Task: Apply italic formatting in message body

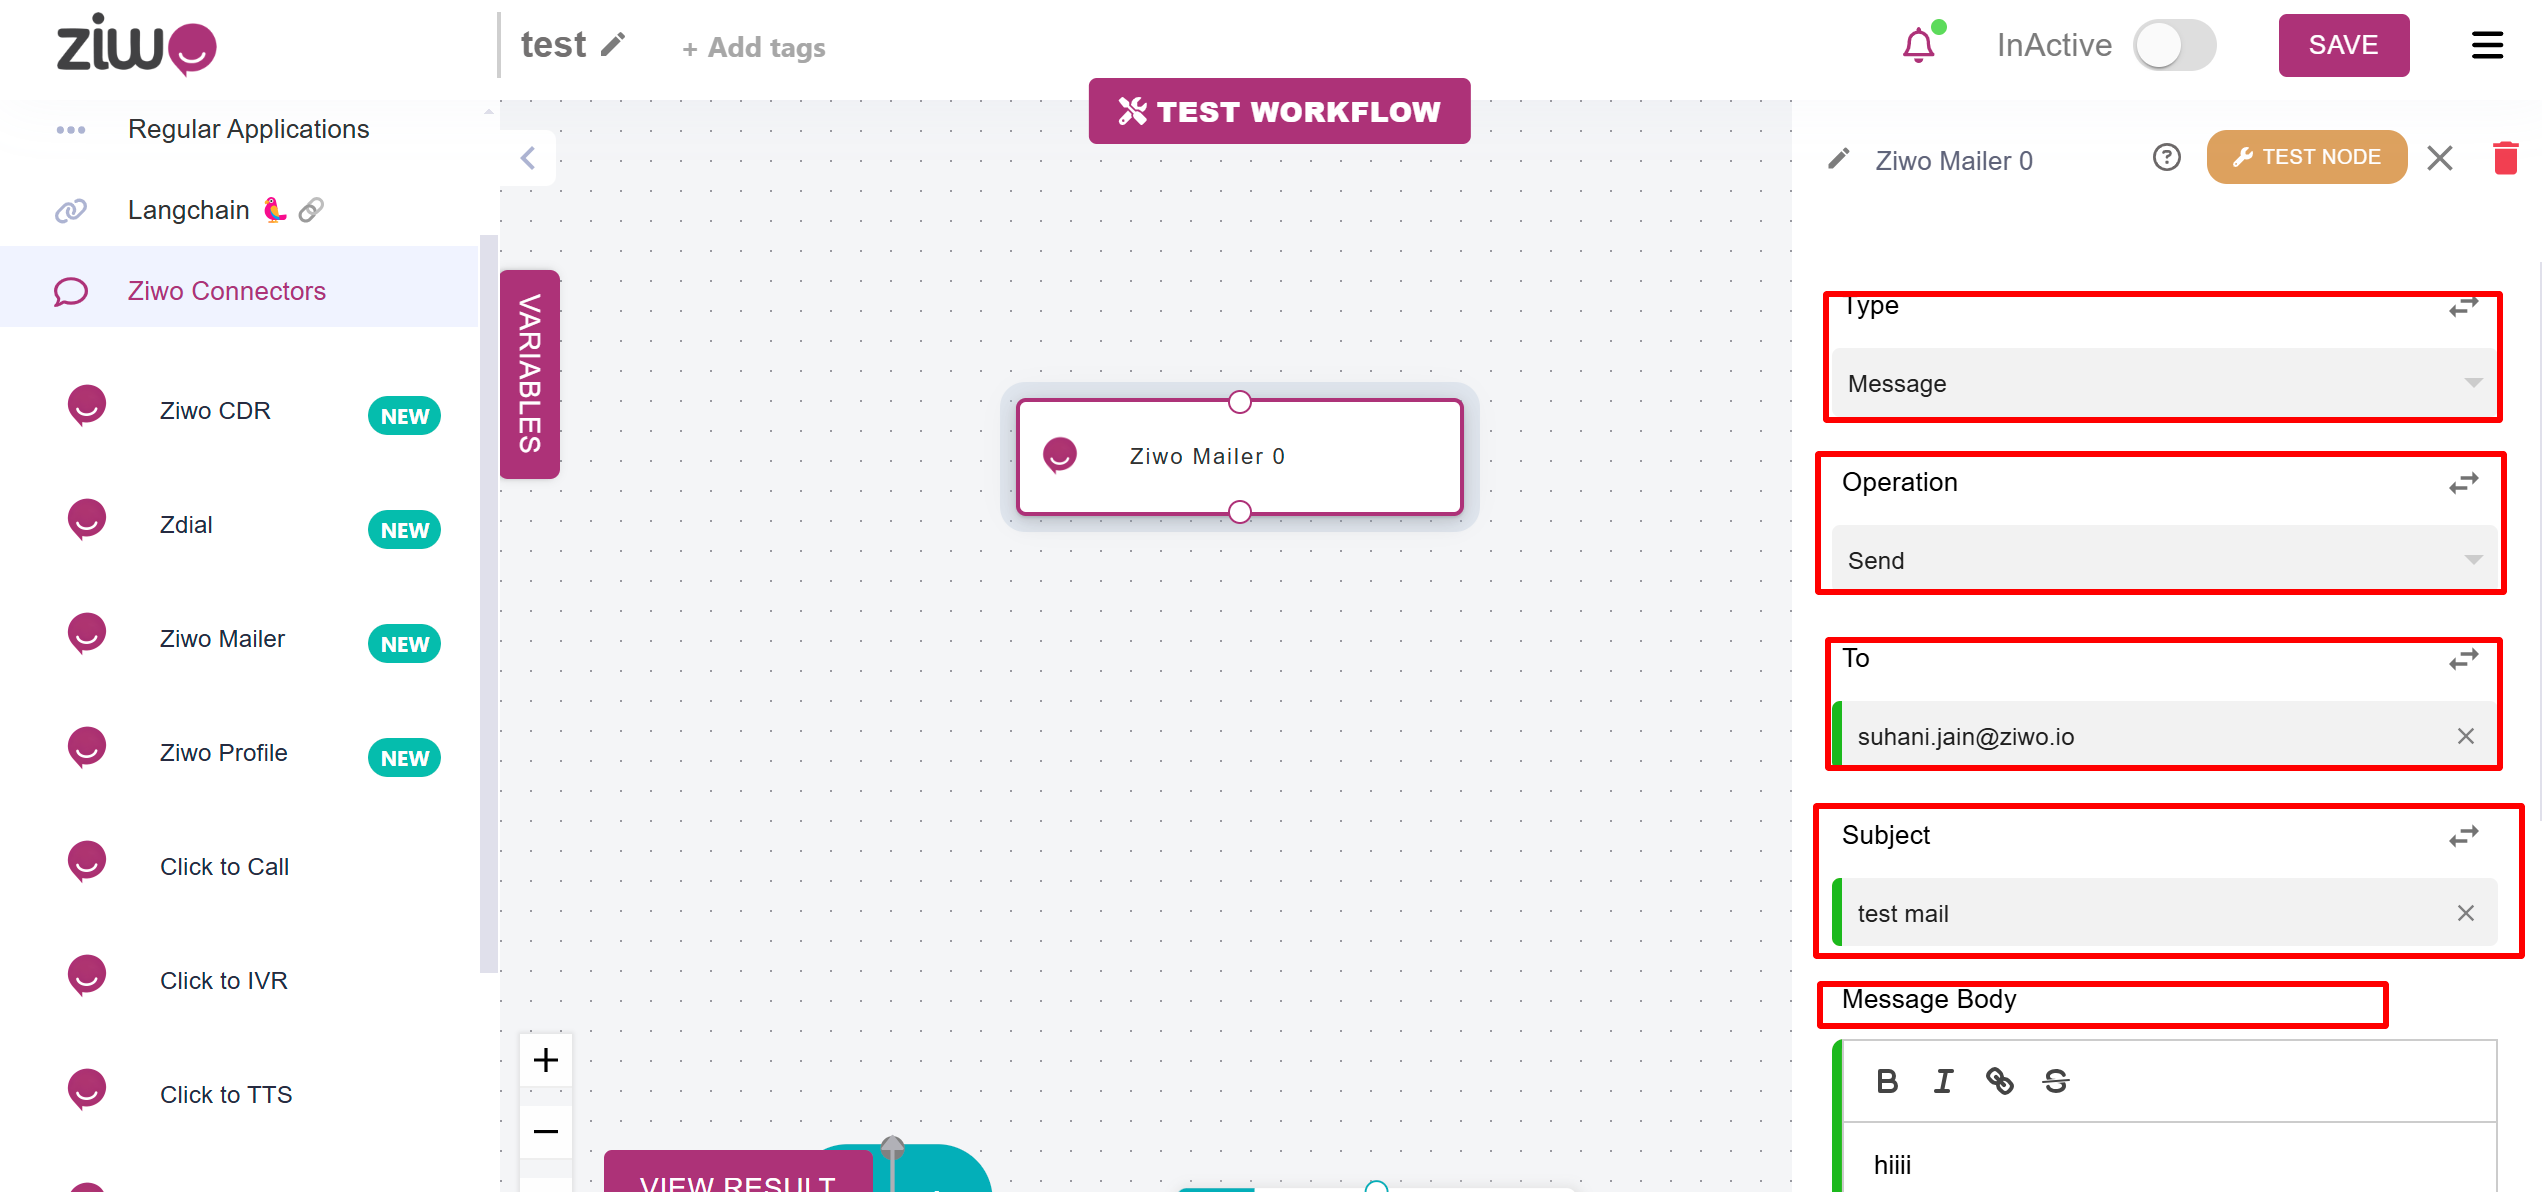Action: [x=1943, y=1081]
